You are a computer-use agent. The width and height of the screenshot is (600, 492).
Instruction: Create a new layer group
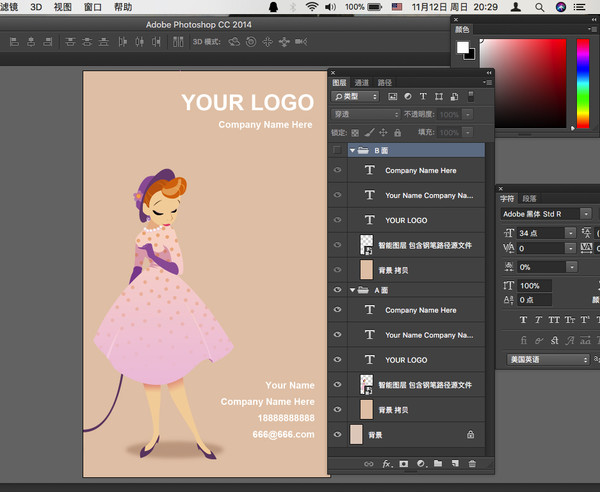438,463
